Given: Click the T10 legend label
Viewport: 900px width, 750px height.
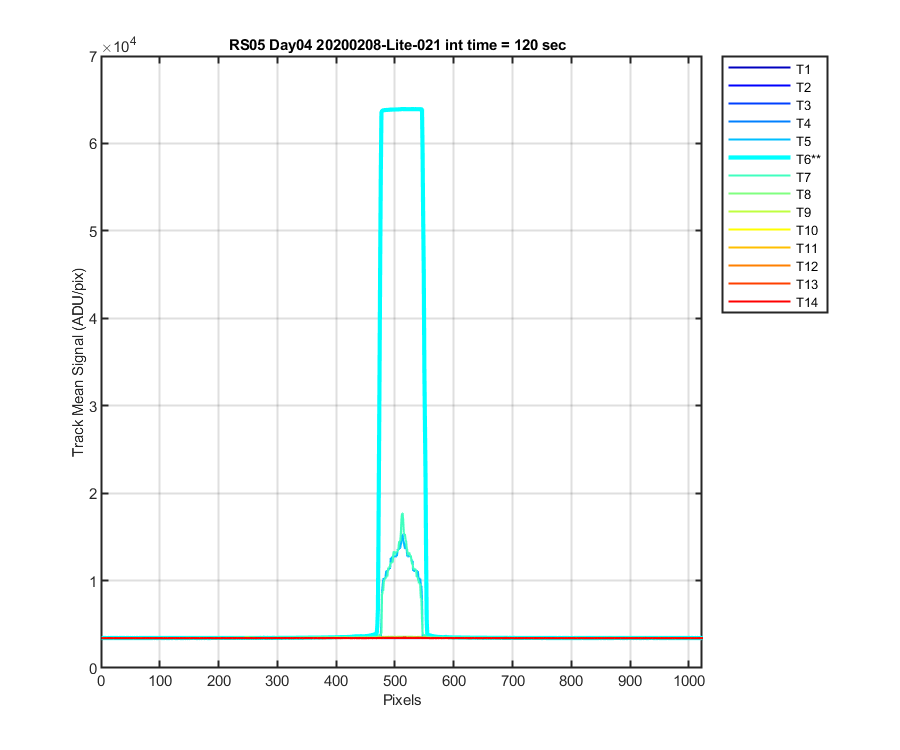Looking at the screenshot, I should coord(806,230).
